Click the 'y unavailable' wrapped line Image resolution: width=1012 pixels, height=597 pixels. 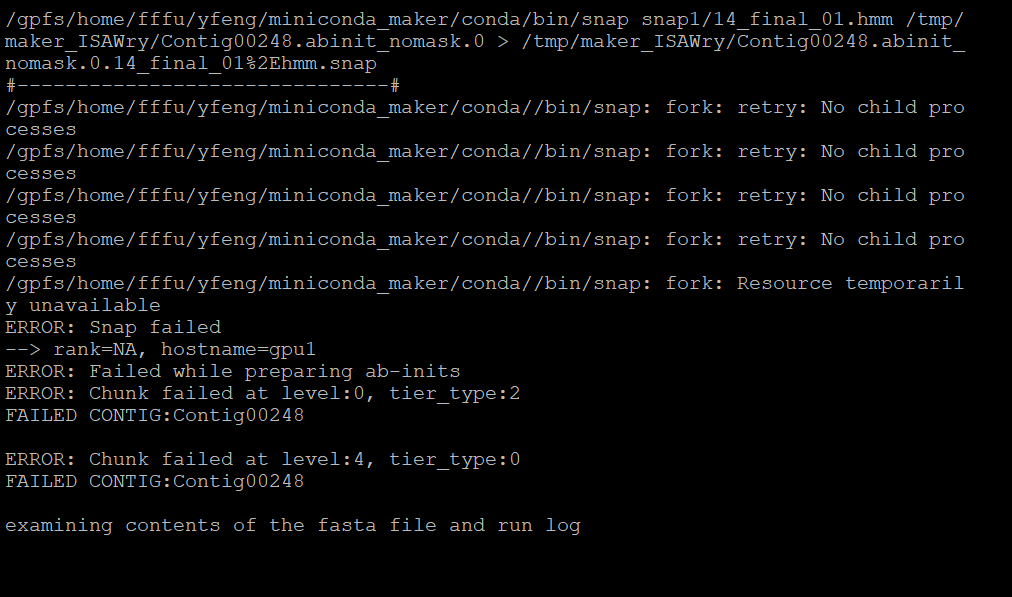[x=83, y=305]
